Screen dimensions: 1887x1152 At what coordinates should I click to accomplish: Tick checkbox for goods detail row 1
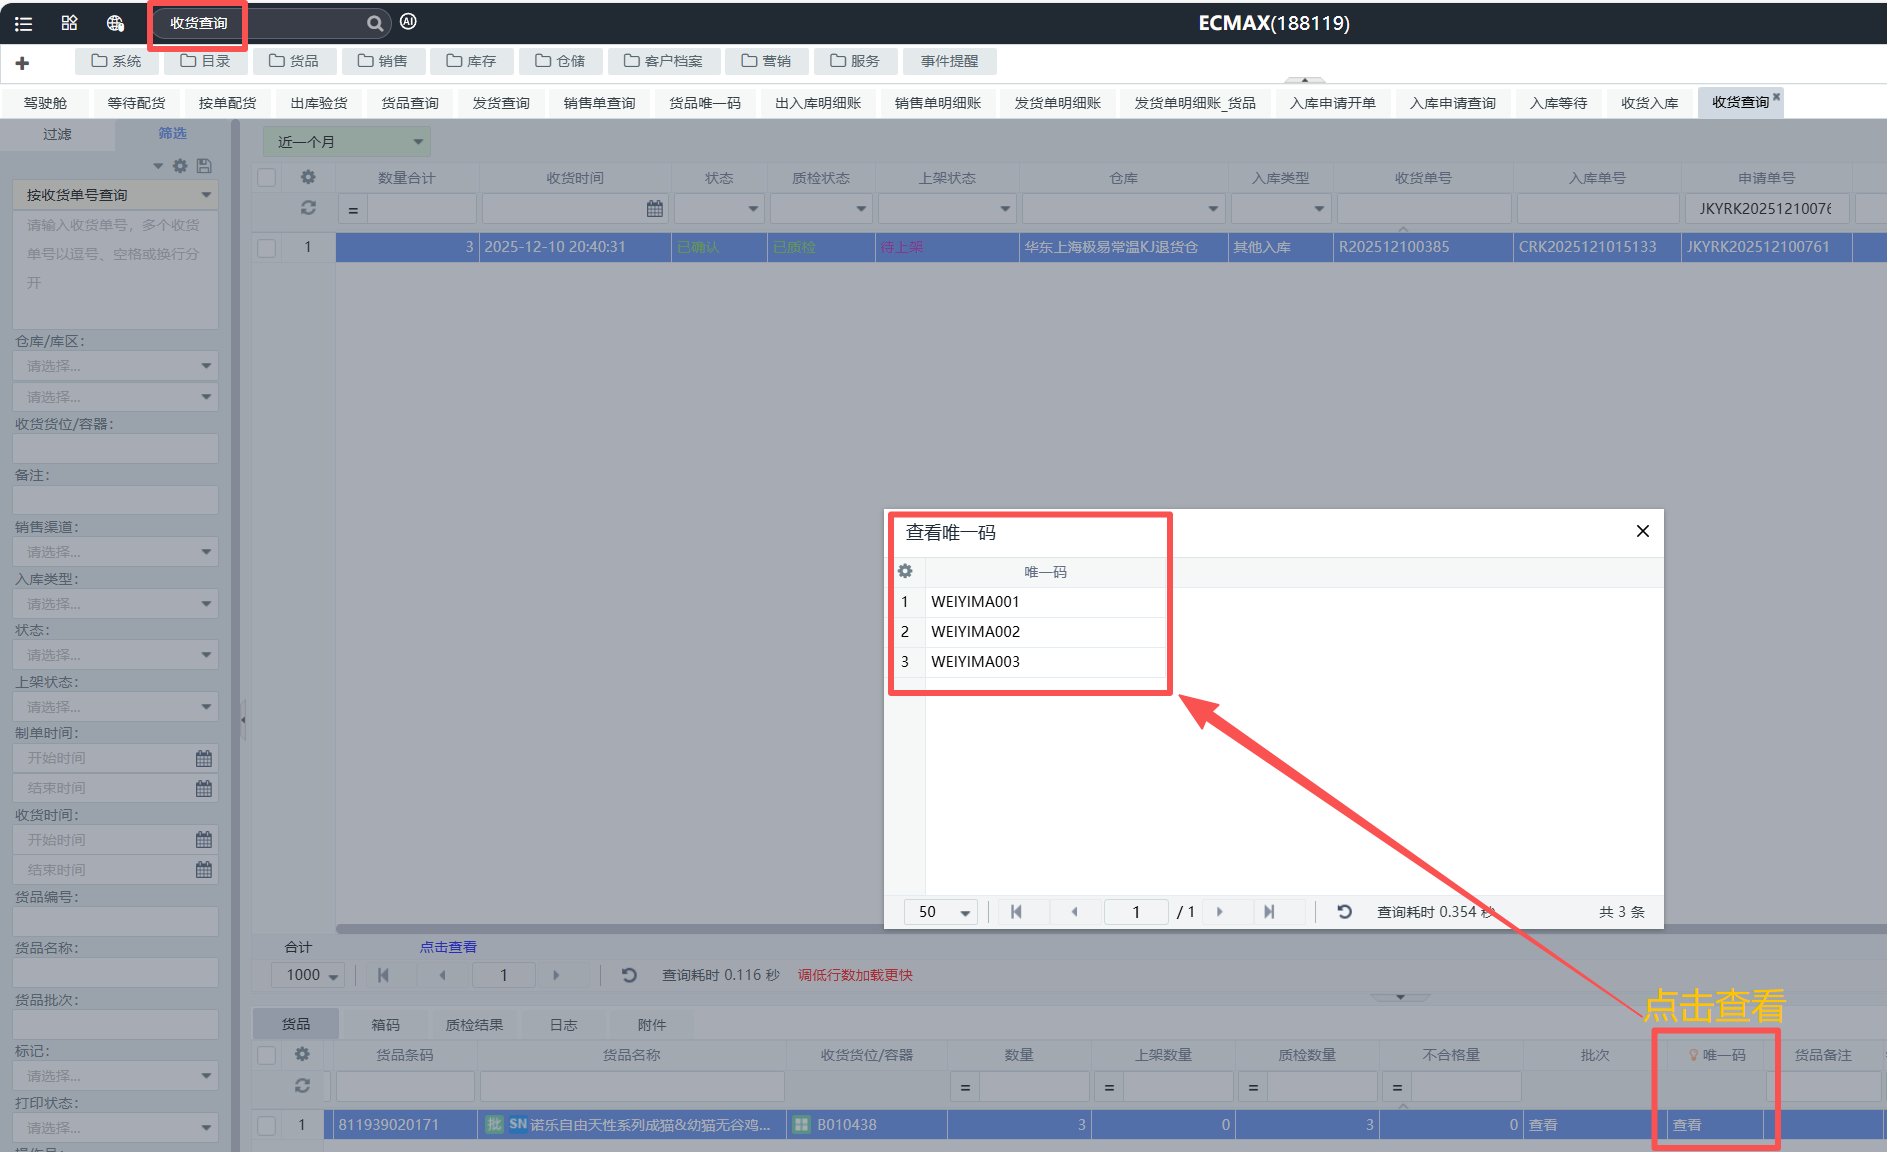[x=267, y=1125]
